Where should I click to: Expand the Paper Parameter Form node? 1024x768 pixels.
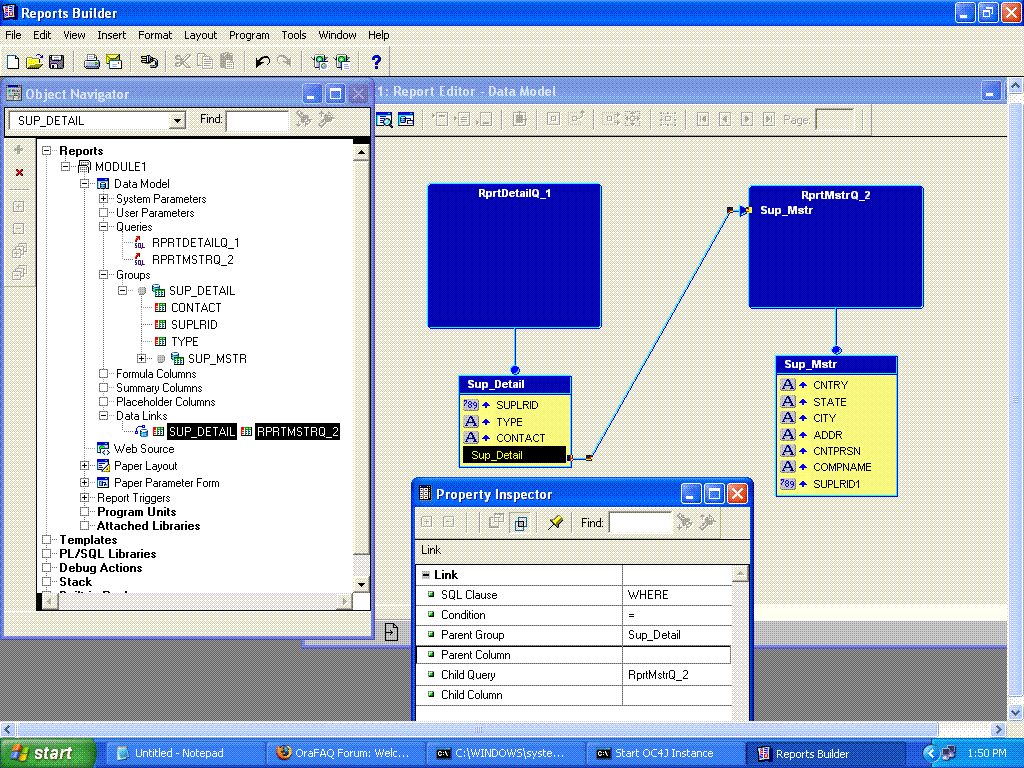click(x=84, y=483)
